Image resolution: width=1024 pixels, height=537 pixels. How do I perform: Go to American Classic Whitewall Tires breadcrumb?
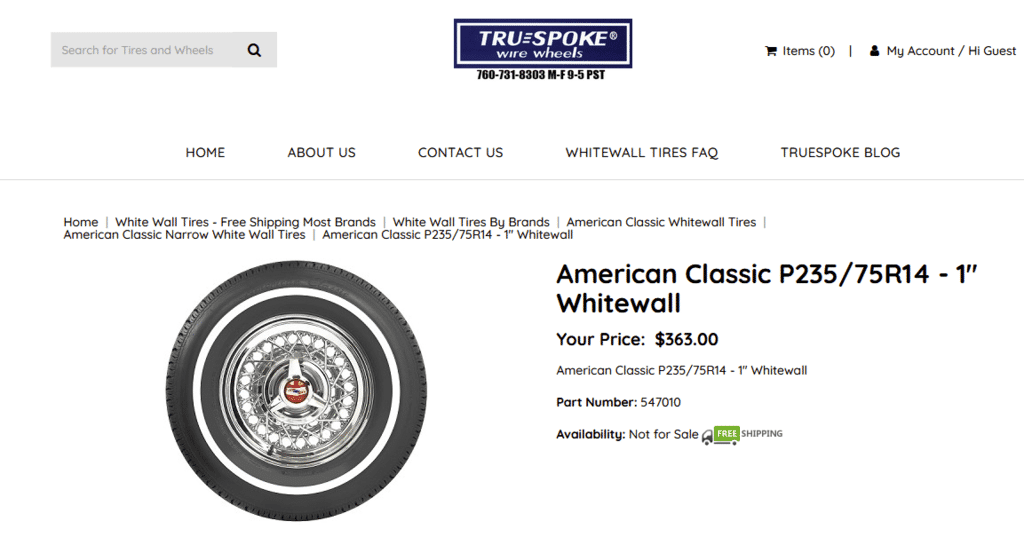661,222
